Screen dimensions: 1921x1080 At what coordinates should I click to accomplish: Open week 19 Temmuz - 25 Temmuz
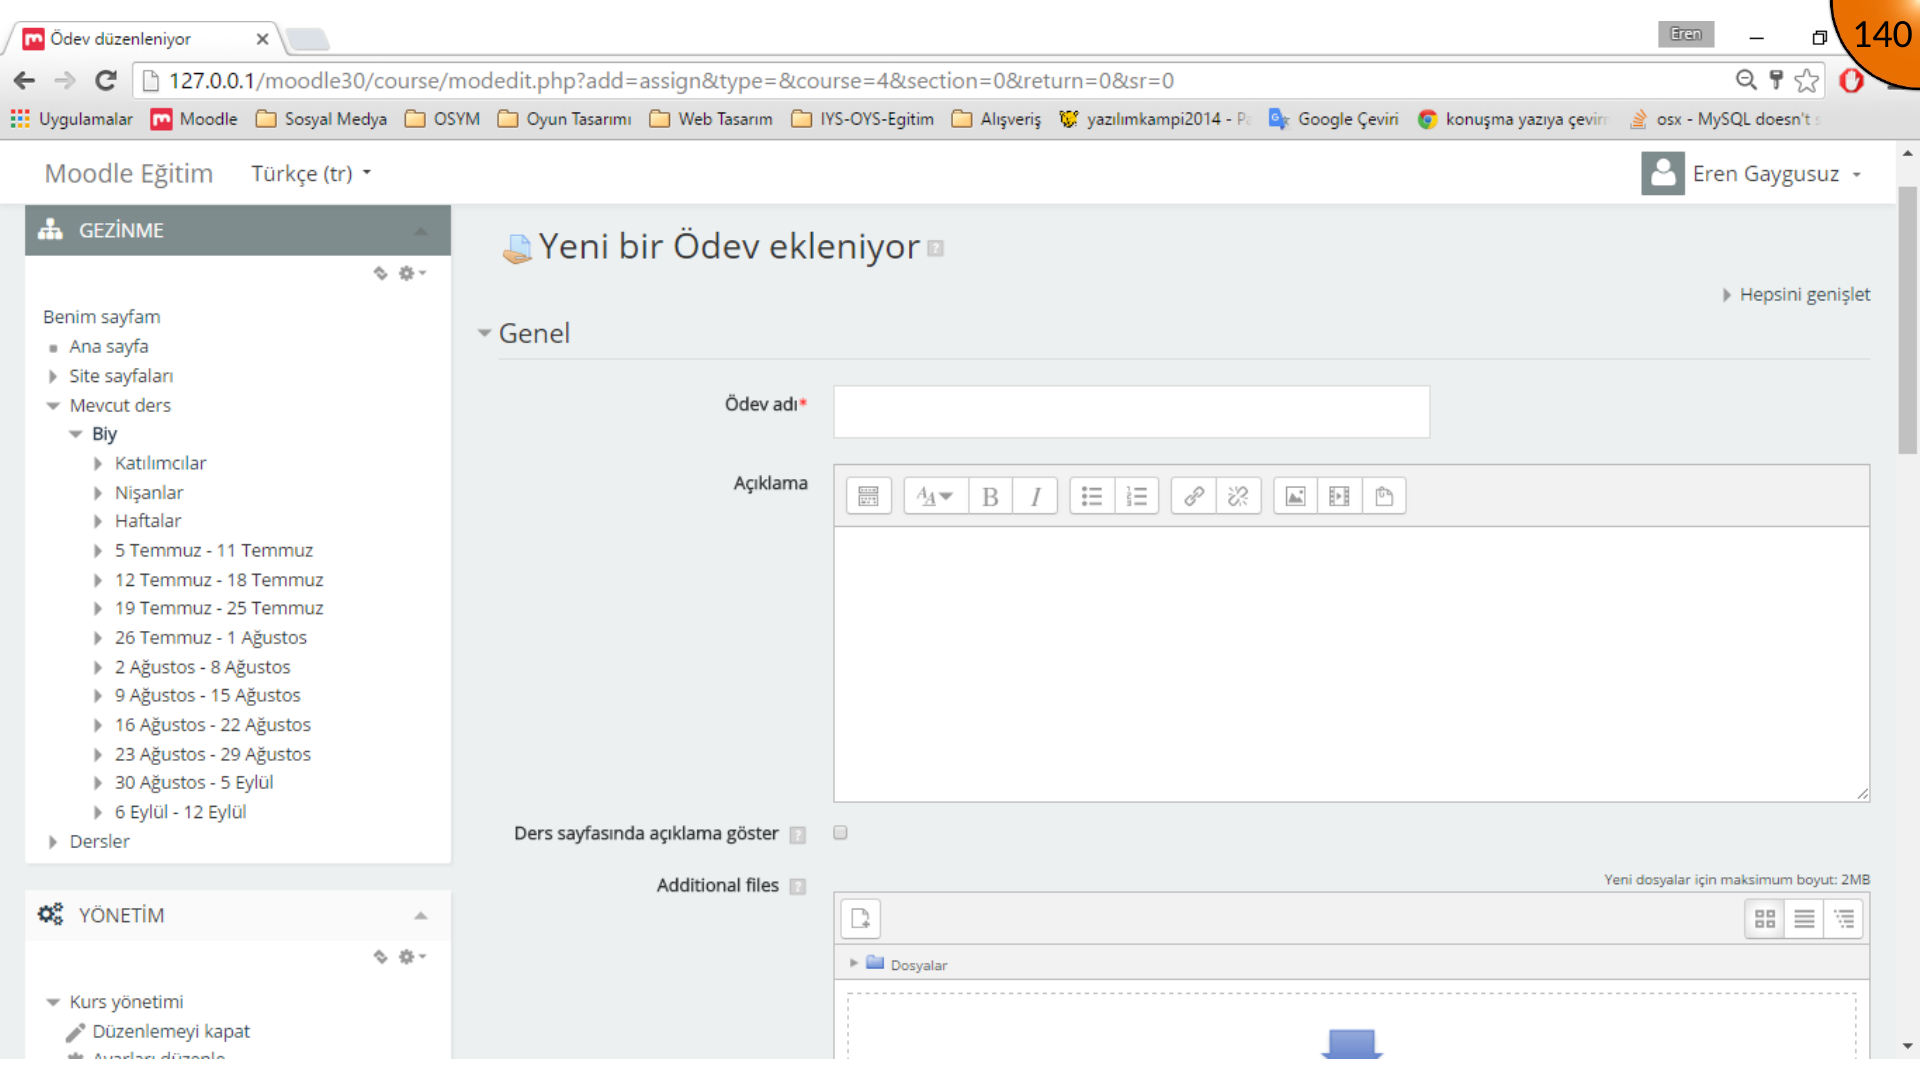[x=219, y=608]
